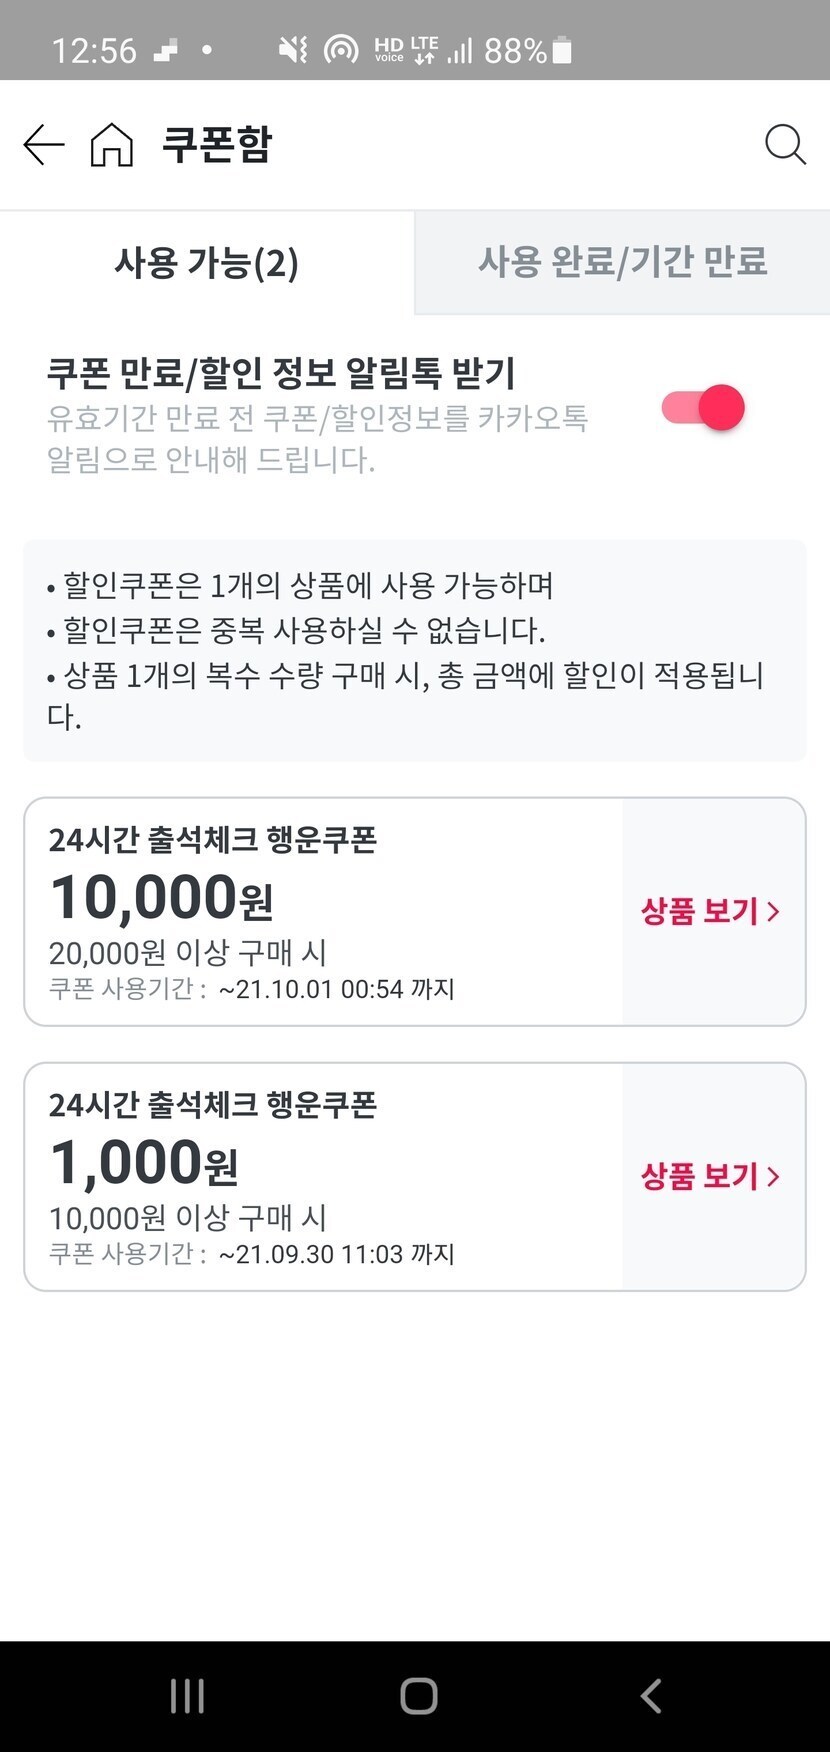Tap the muted sound status icon

click(293, 50)
